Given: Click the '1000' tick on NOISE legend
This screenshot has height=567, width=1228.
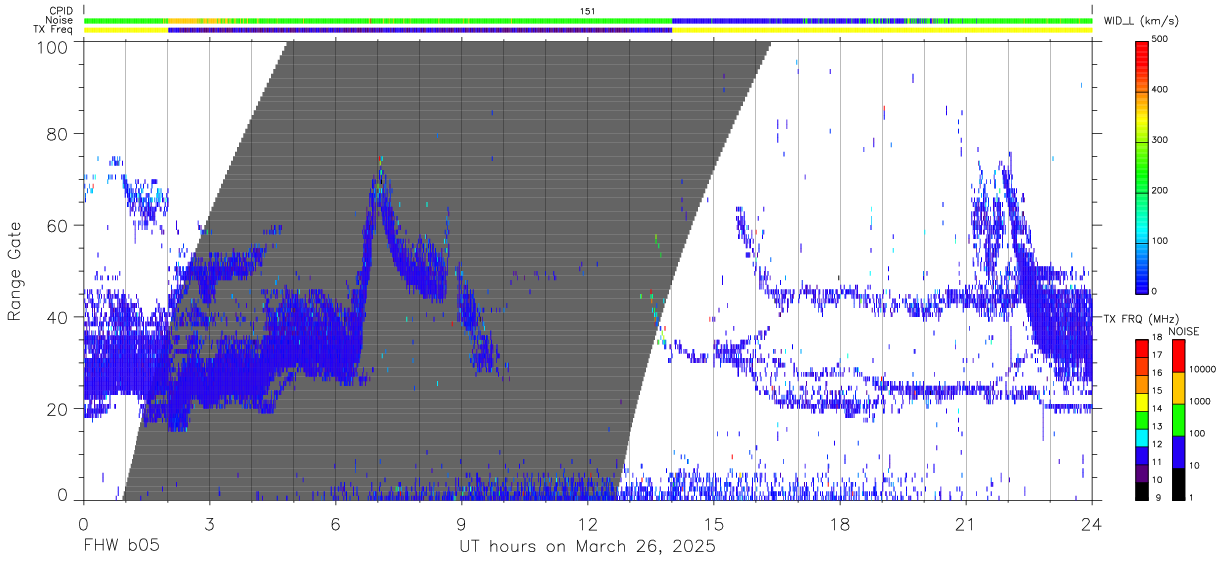Looking at the screenshot, I should click(1200, 402).
